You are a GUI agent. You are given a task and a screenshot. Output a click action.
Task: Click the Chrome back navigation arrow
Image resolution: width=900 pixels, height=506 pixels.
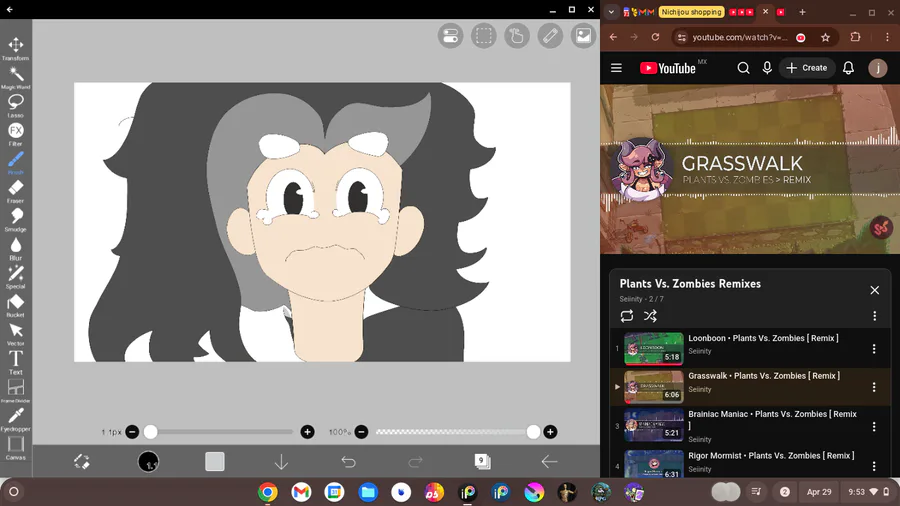click(614, 37)
